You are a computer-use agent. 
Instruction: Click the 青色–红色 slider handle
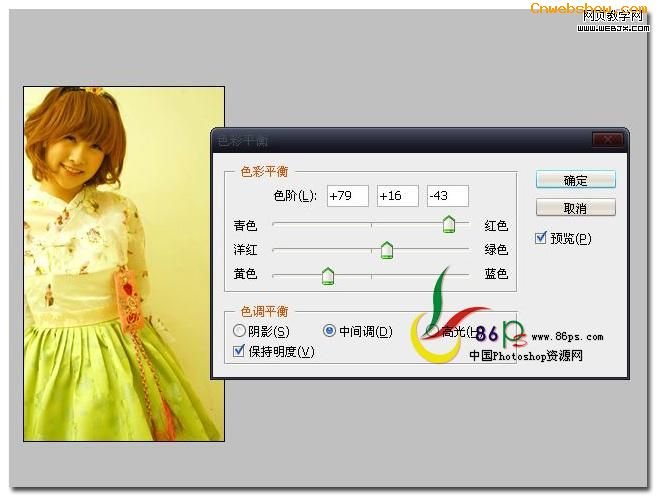(x=449, y=225)
